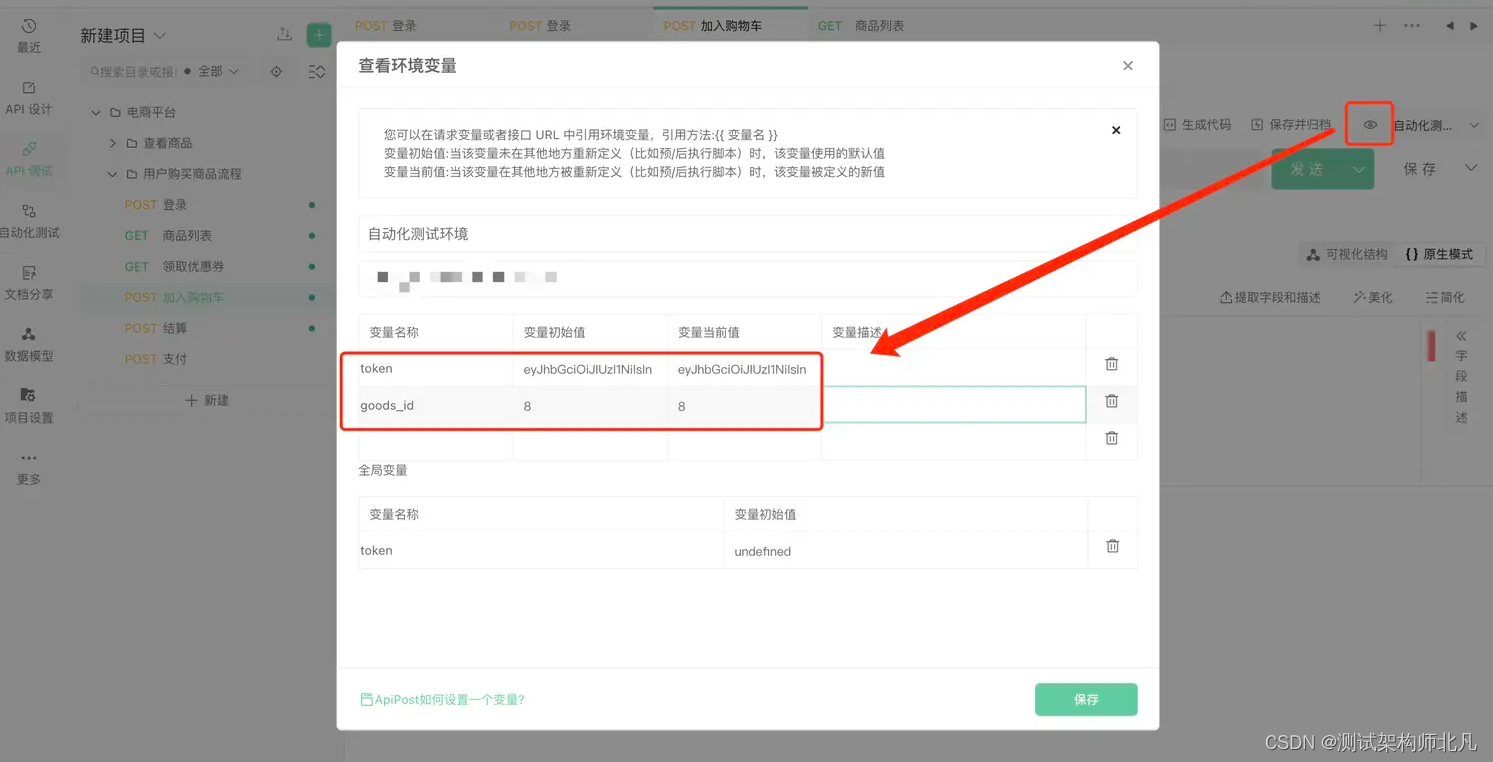Open the 自动化测... environment dropdown

point(1435,125)
